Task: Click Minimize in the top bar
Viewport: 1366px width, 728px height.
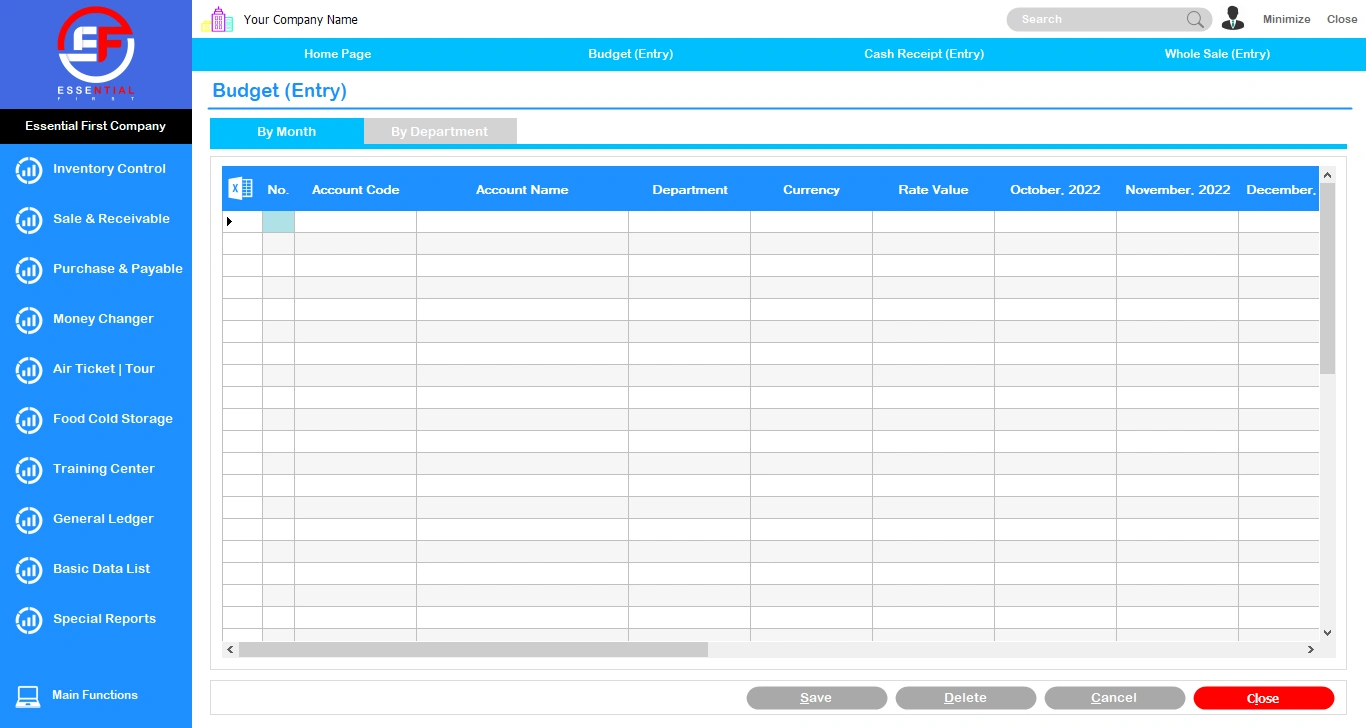Action: tap(1286, 19)
